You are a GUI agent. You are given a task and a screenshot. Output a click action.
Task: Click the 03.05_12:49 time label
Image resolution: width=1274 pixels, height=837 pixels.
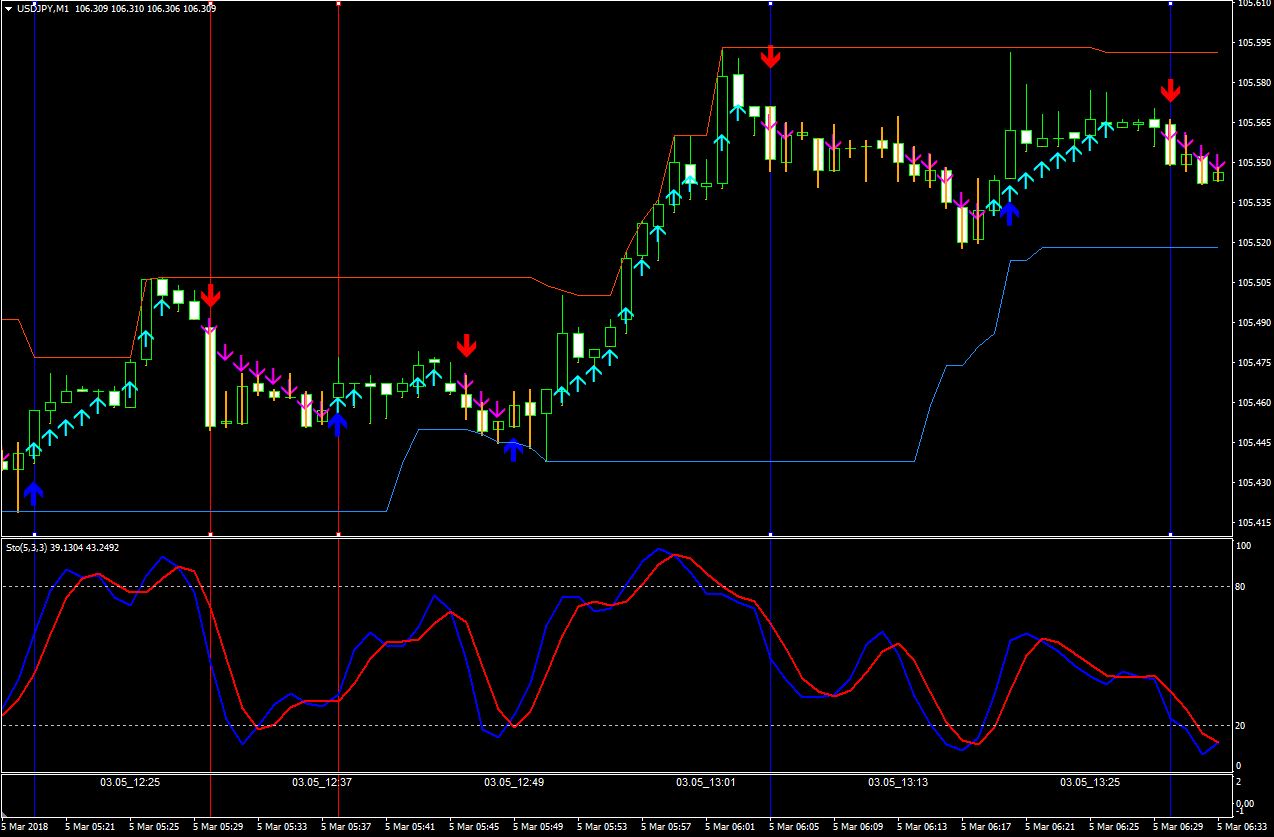tap(515, 782)
